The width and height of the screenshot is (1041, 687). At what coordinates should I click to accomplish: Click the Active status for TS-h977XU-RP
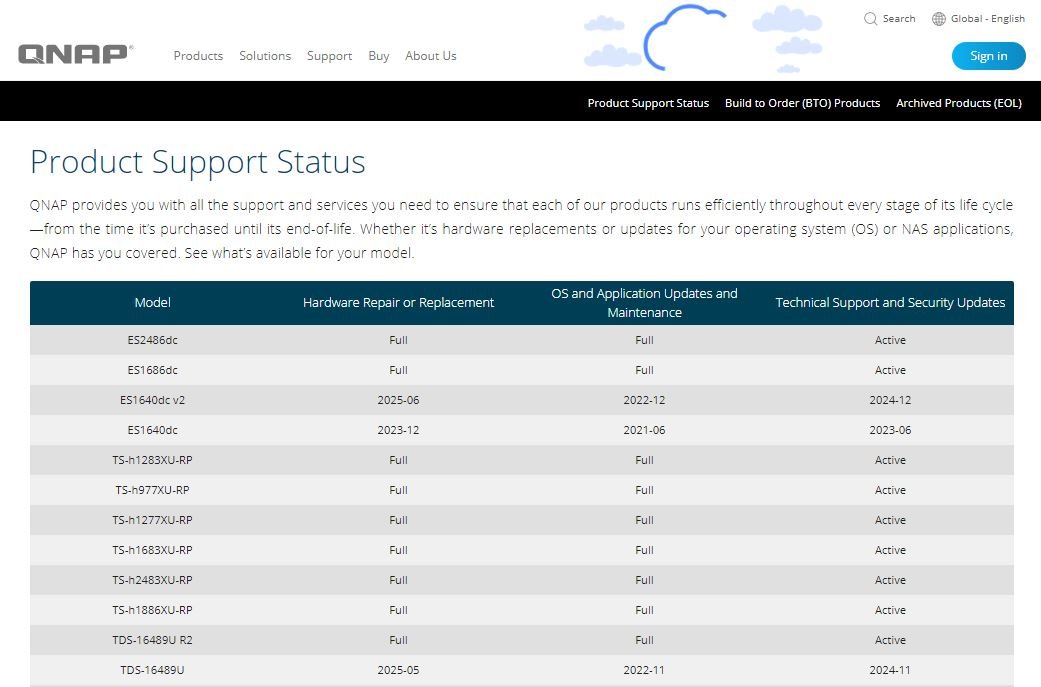click(x=890, y=490)
